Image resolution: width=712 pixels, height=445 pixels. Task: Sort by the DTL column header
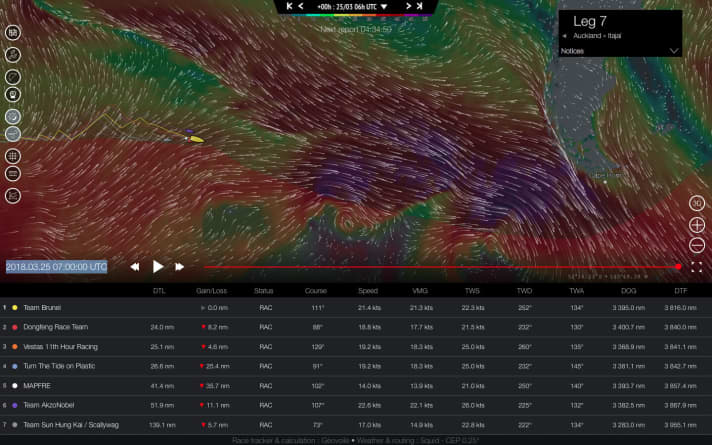(159, 291)
